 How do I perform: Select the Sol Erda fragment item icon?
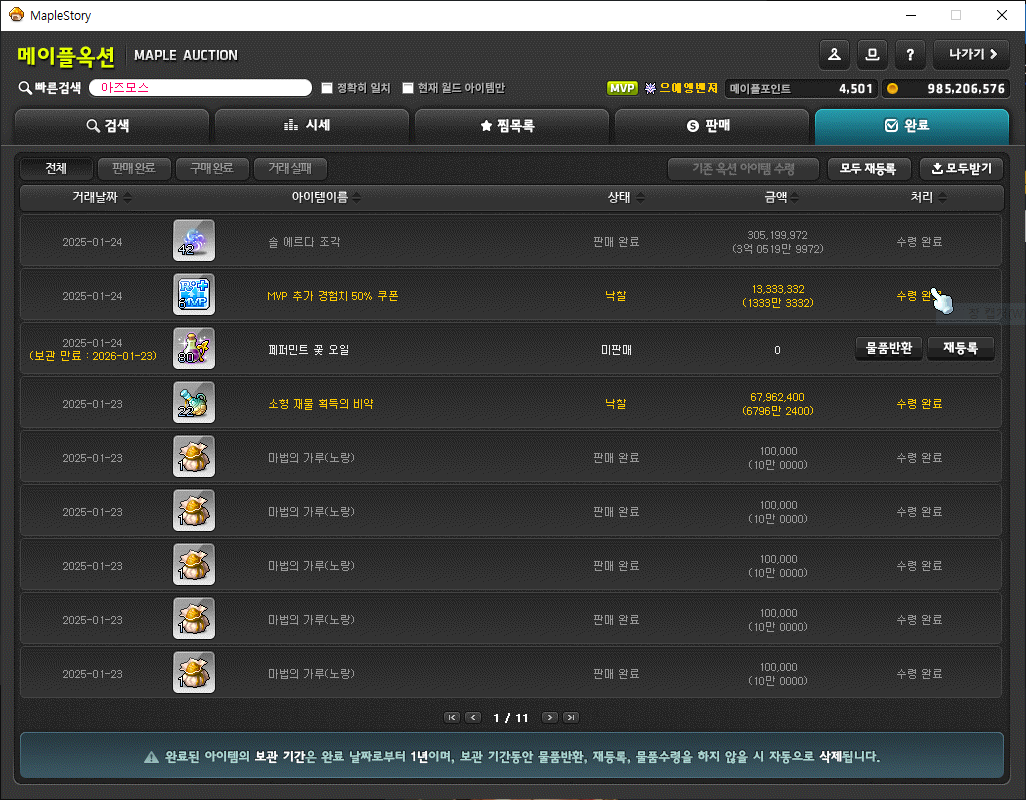click(x=194, y=241)
